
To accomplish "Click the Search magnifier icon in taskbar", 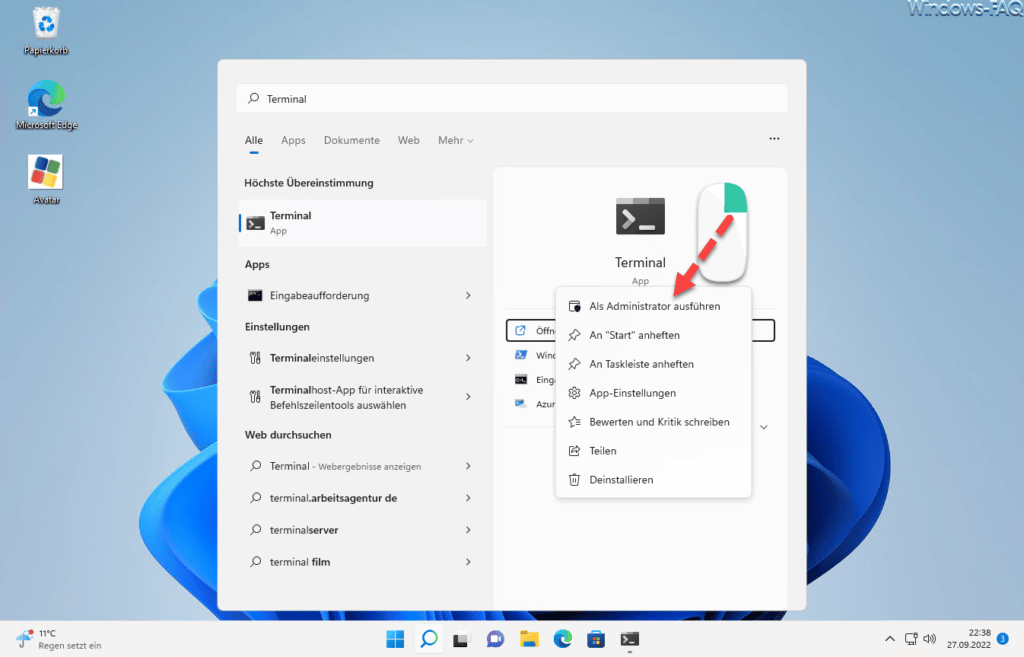I will pos(429,639).
